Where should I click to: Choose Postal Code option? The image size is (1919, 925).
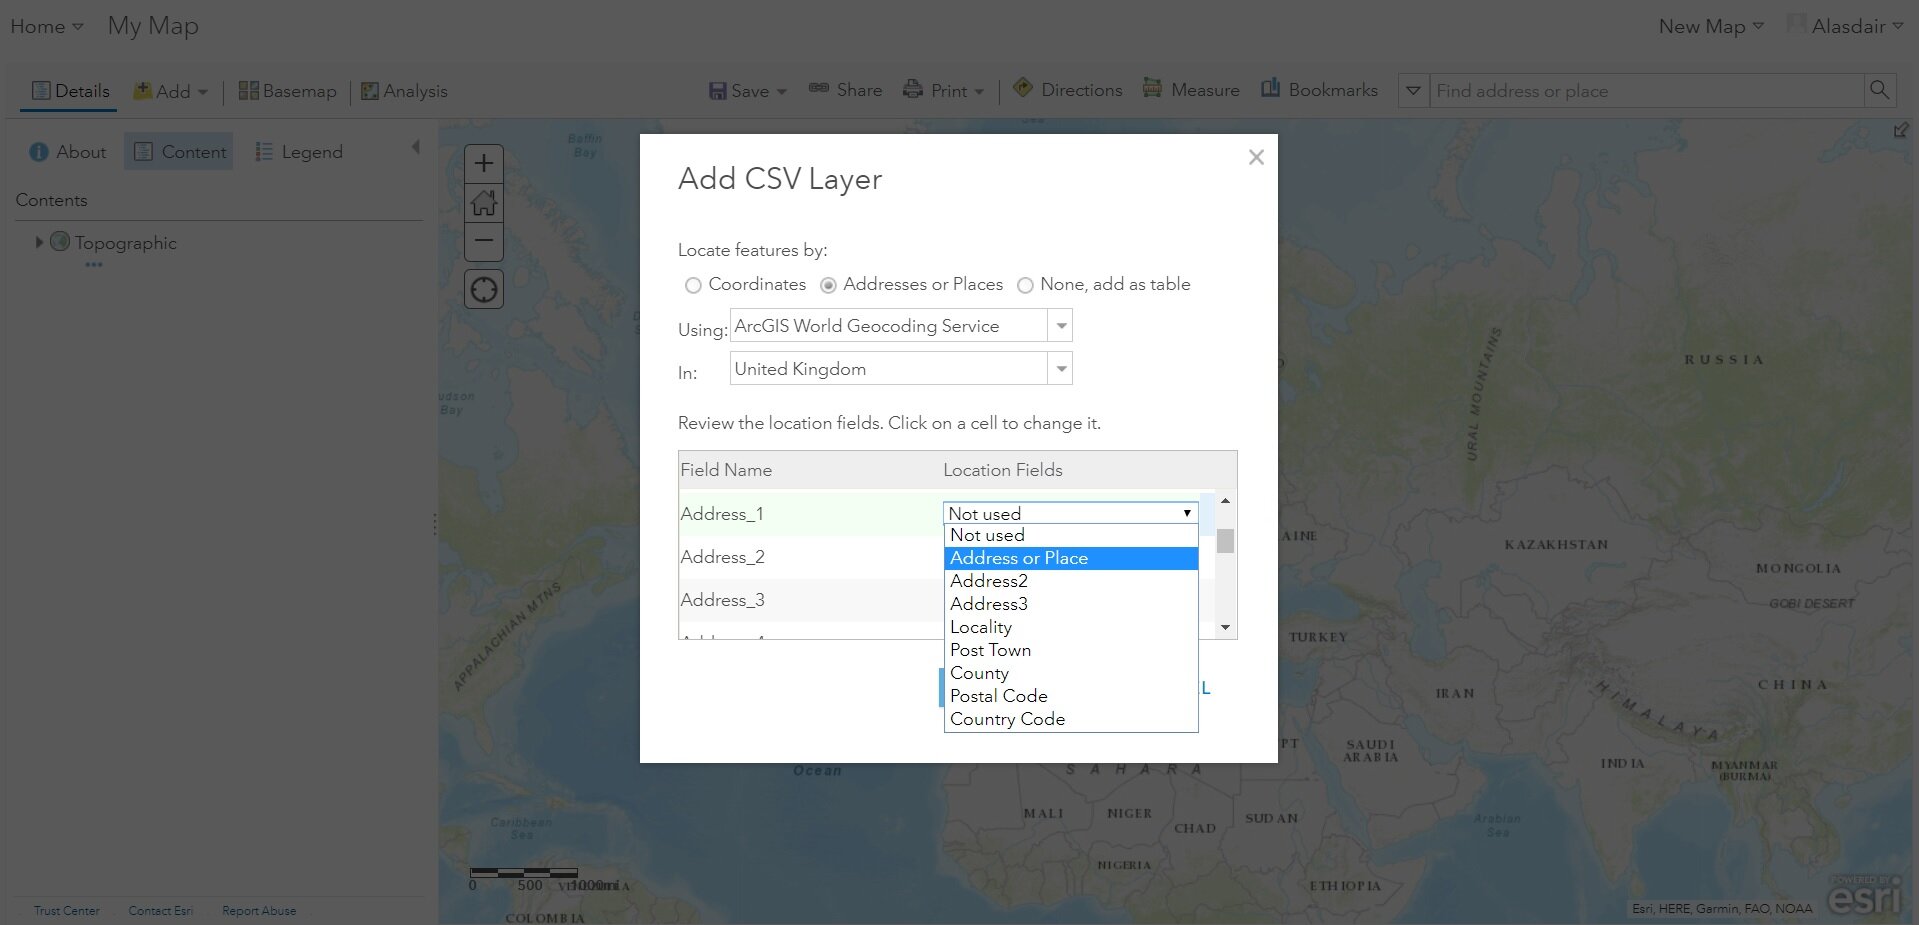click(1071, 696)
